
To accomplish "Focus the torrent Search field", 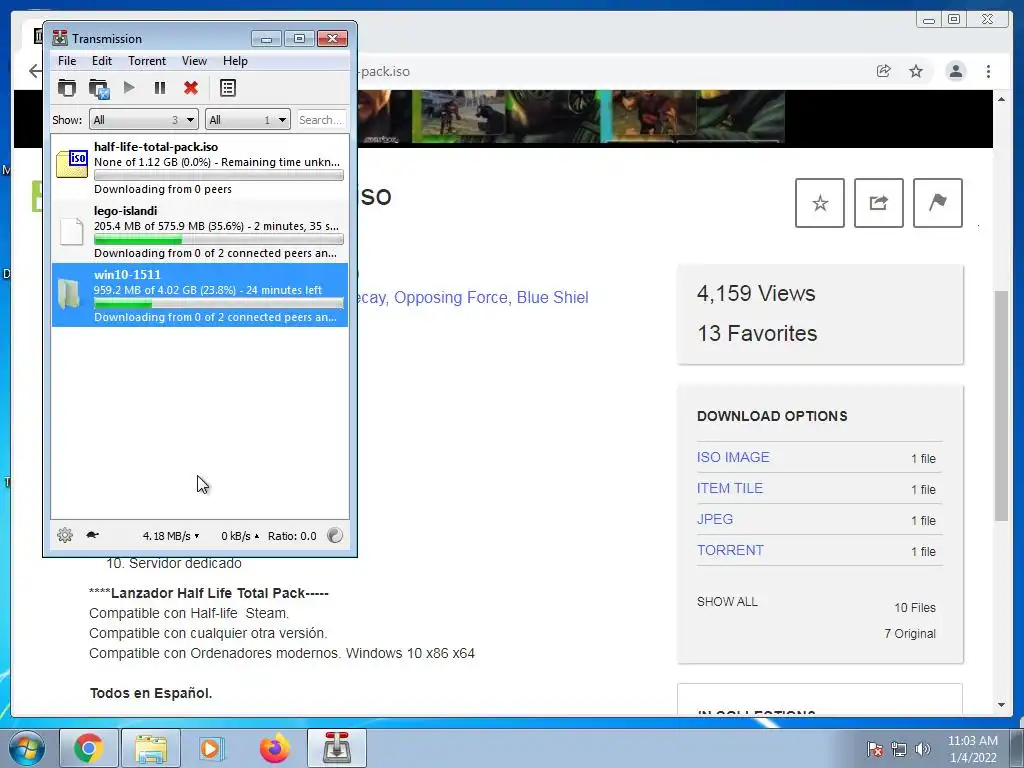I will click(321, 120).
